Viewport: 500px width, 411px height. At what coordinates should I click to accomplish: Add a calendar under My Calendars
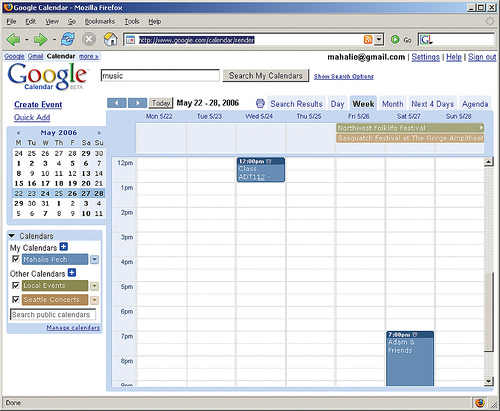coord(63,247)
